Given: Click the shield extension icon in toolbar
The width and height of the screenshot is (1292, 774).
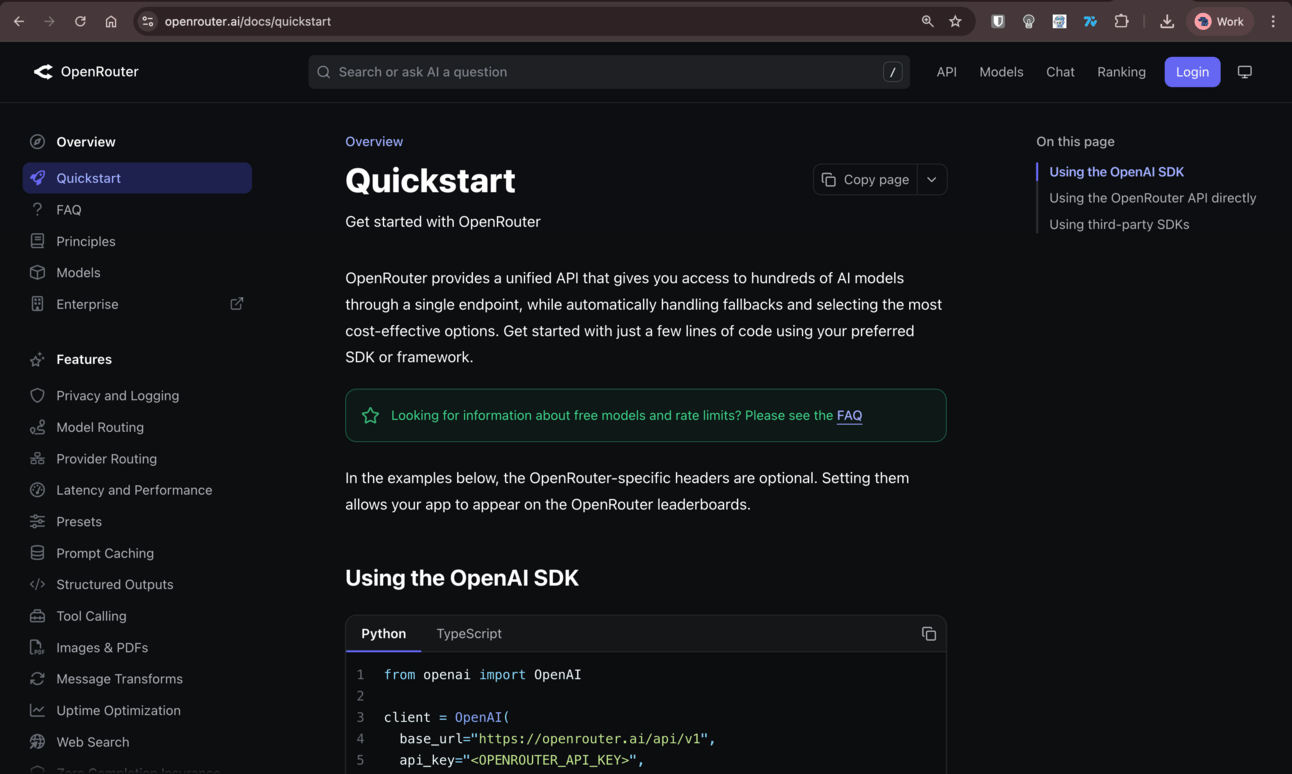Looking at the screenshot, I should (998, 21).
